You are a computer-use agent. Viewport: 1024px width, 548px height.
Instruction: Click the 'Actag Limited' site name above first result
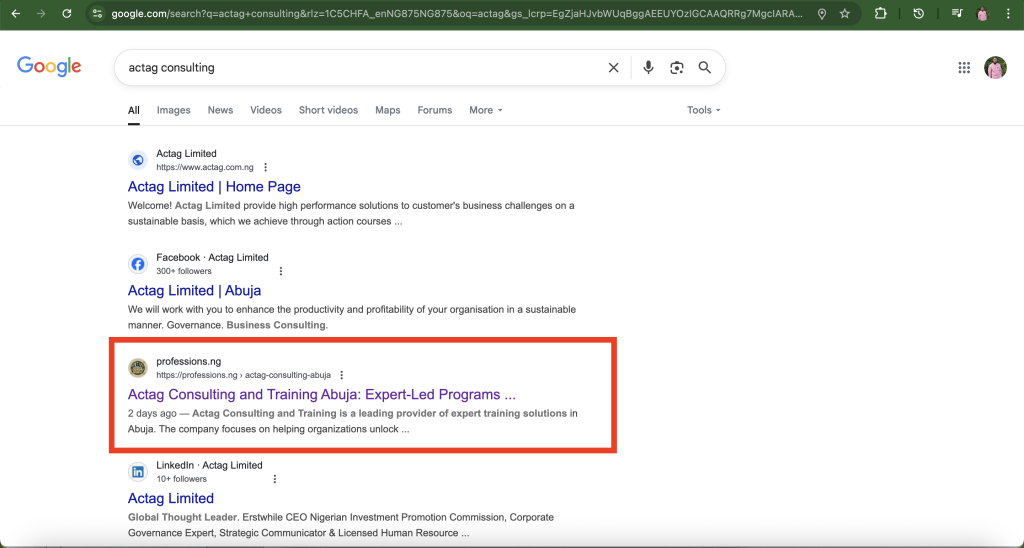coord(186,153)
